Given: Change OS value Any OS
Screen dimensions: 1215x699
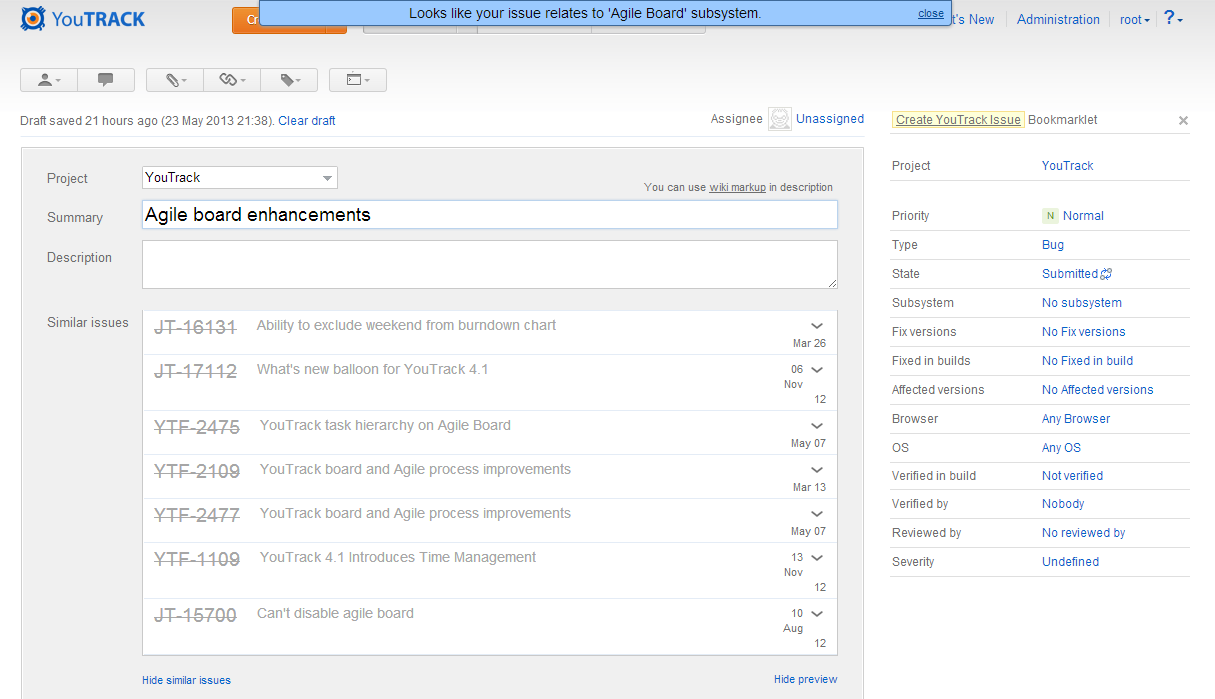Looking at the screenshot, I should pos(1061,448).
